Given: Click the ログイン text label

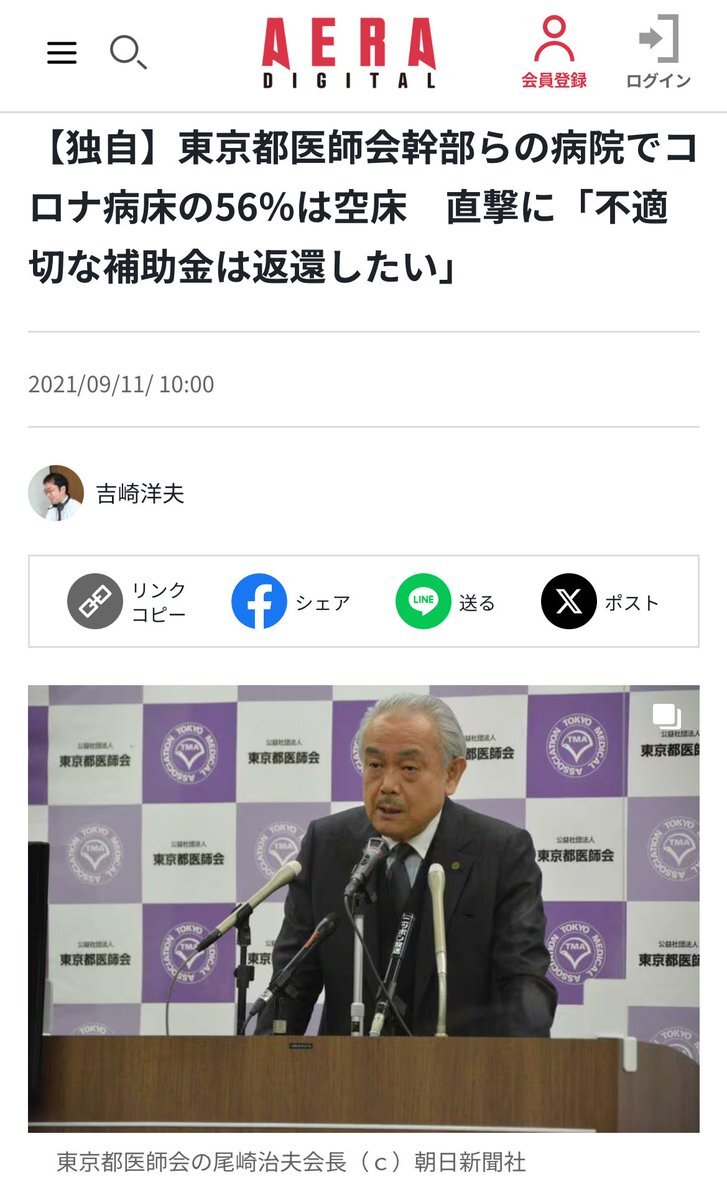Looking at the screenshot, I should click(659, 81).
